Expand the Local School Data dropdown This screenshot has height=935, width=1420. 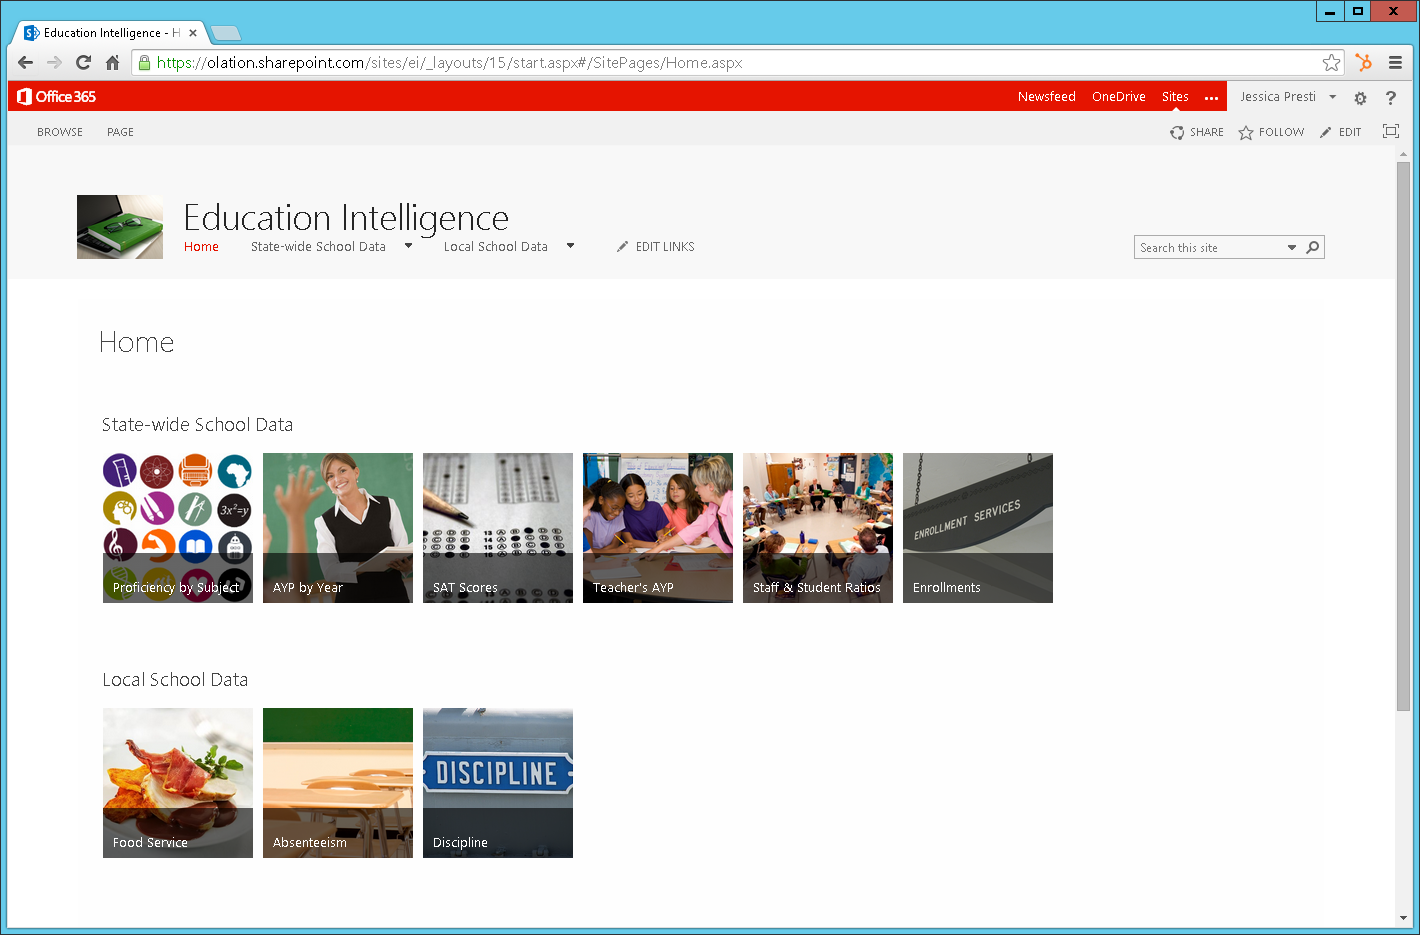click(x=570, y=245)
